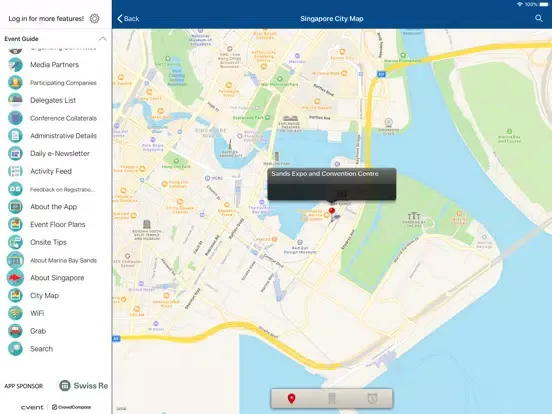Image resolution: width=552 pixels, height=414 pixels.
Task: Open search magnifier in the title bar
Action: 539,18
